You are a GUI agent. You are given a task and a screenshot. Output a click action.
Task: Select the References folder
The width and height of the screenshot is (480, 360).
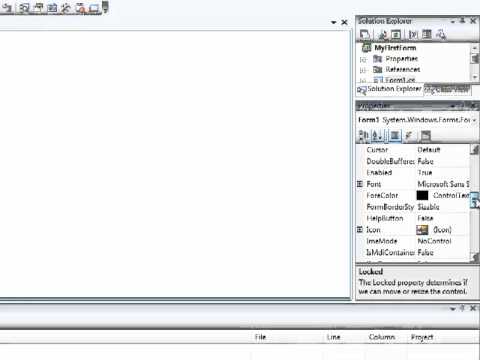tap(403, 70)
